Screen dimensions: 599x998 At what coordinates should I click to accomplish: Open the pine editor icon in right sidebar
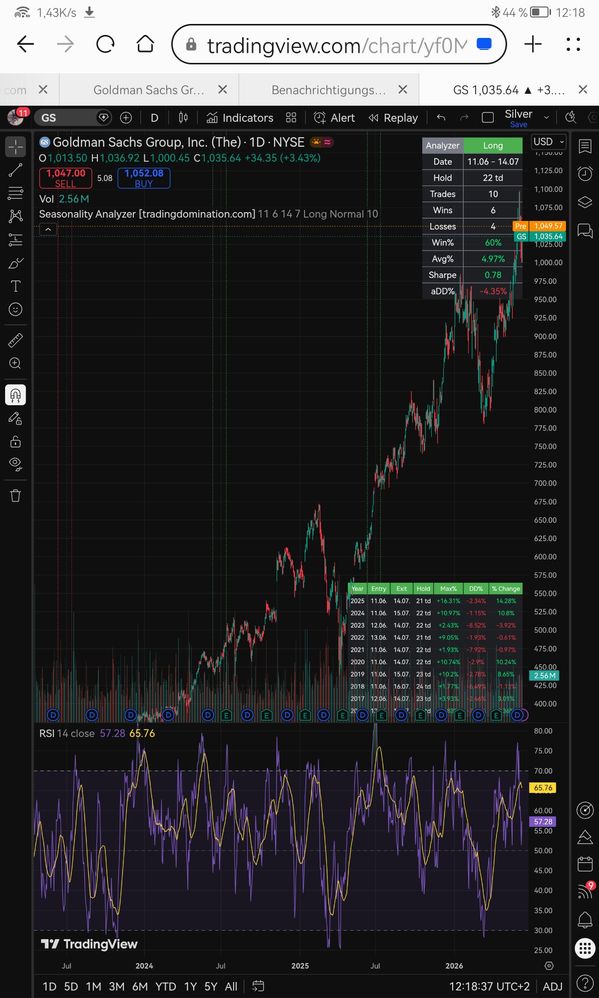(x=584, y=837)
